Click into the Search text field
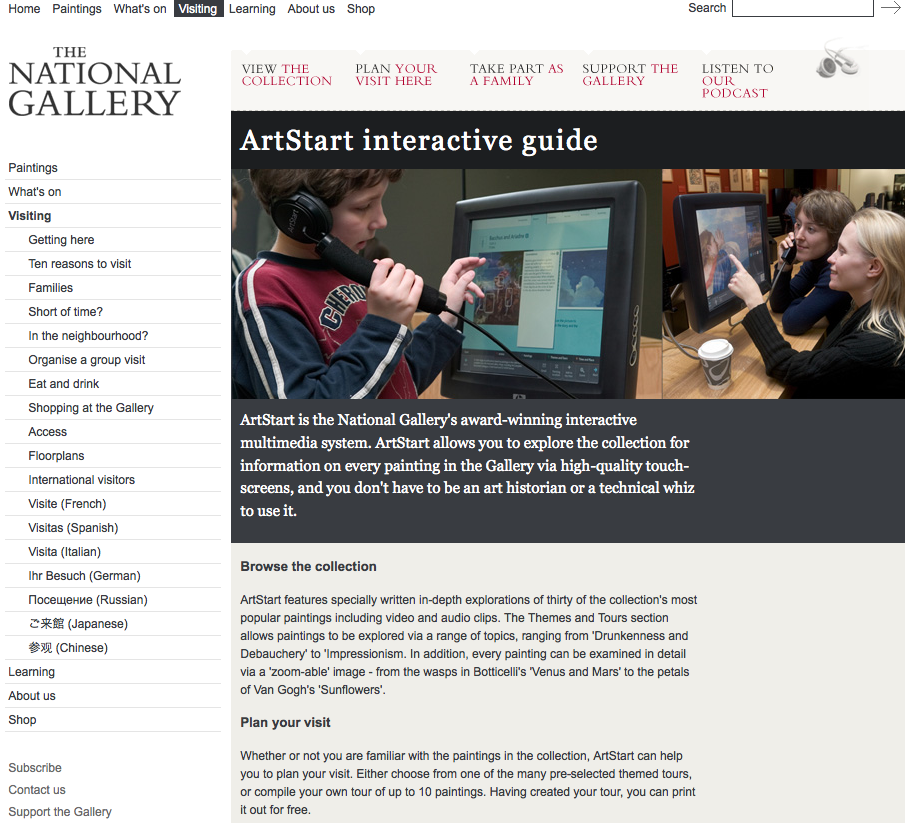This screenshot has height=823, width=905. point(802,8)
